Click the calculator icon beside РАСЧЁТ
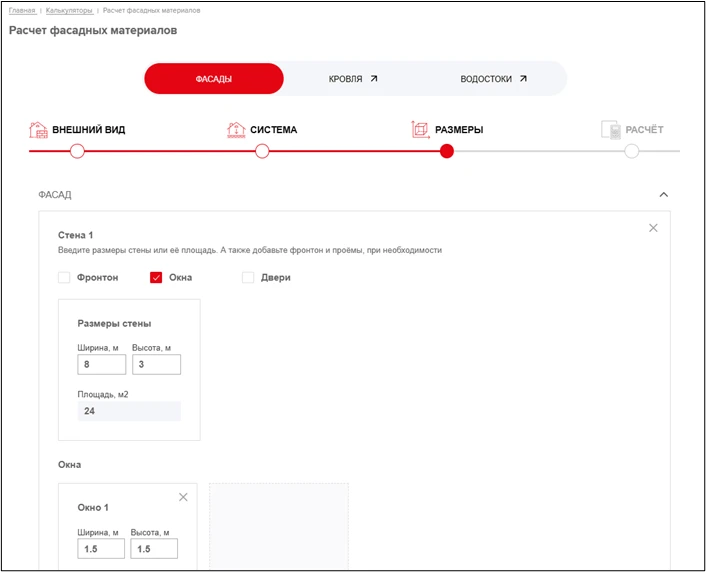Viewport: 706px width, 572px height. click(610, 130)
